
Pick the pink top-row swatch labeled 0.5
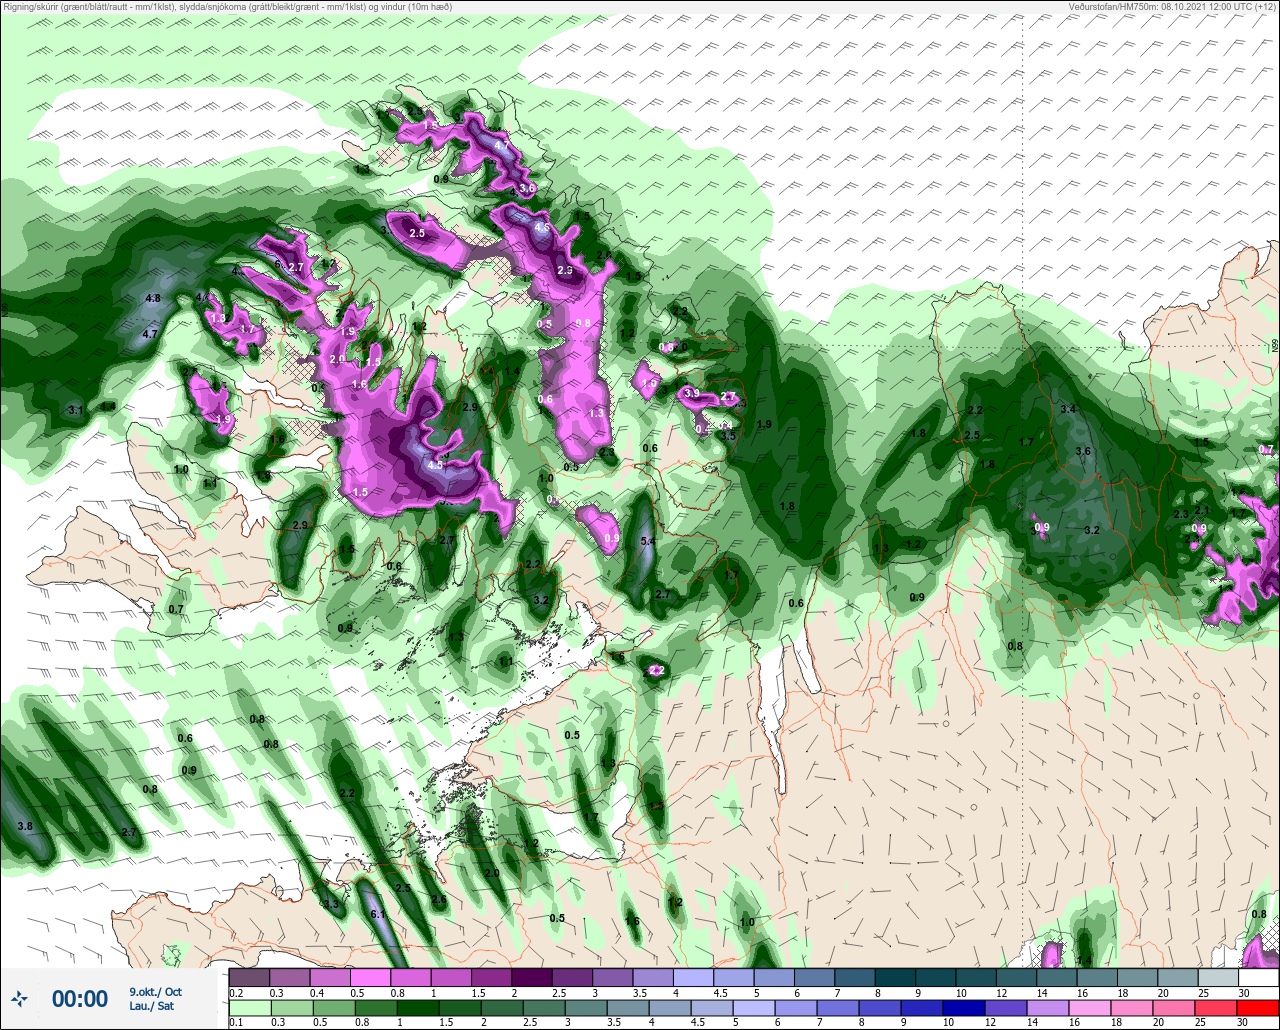tap(371, 977)
